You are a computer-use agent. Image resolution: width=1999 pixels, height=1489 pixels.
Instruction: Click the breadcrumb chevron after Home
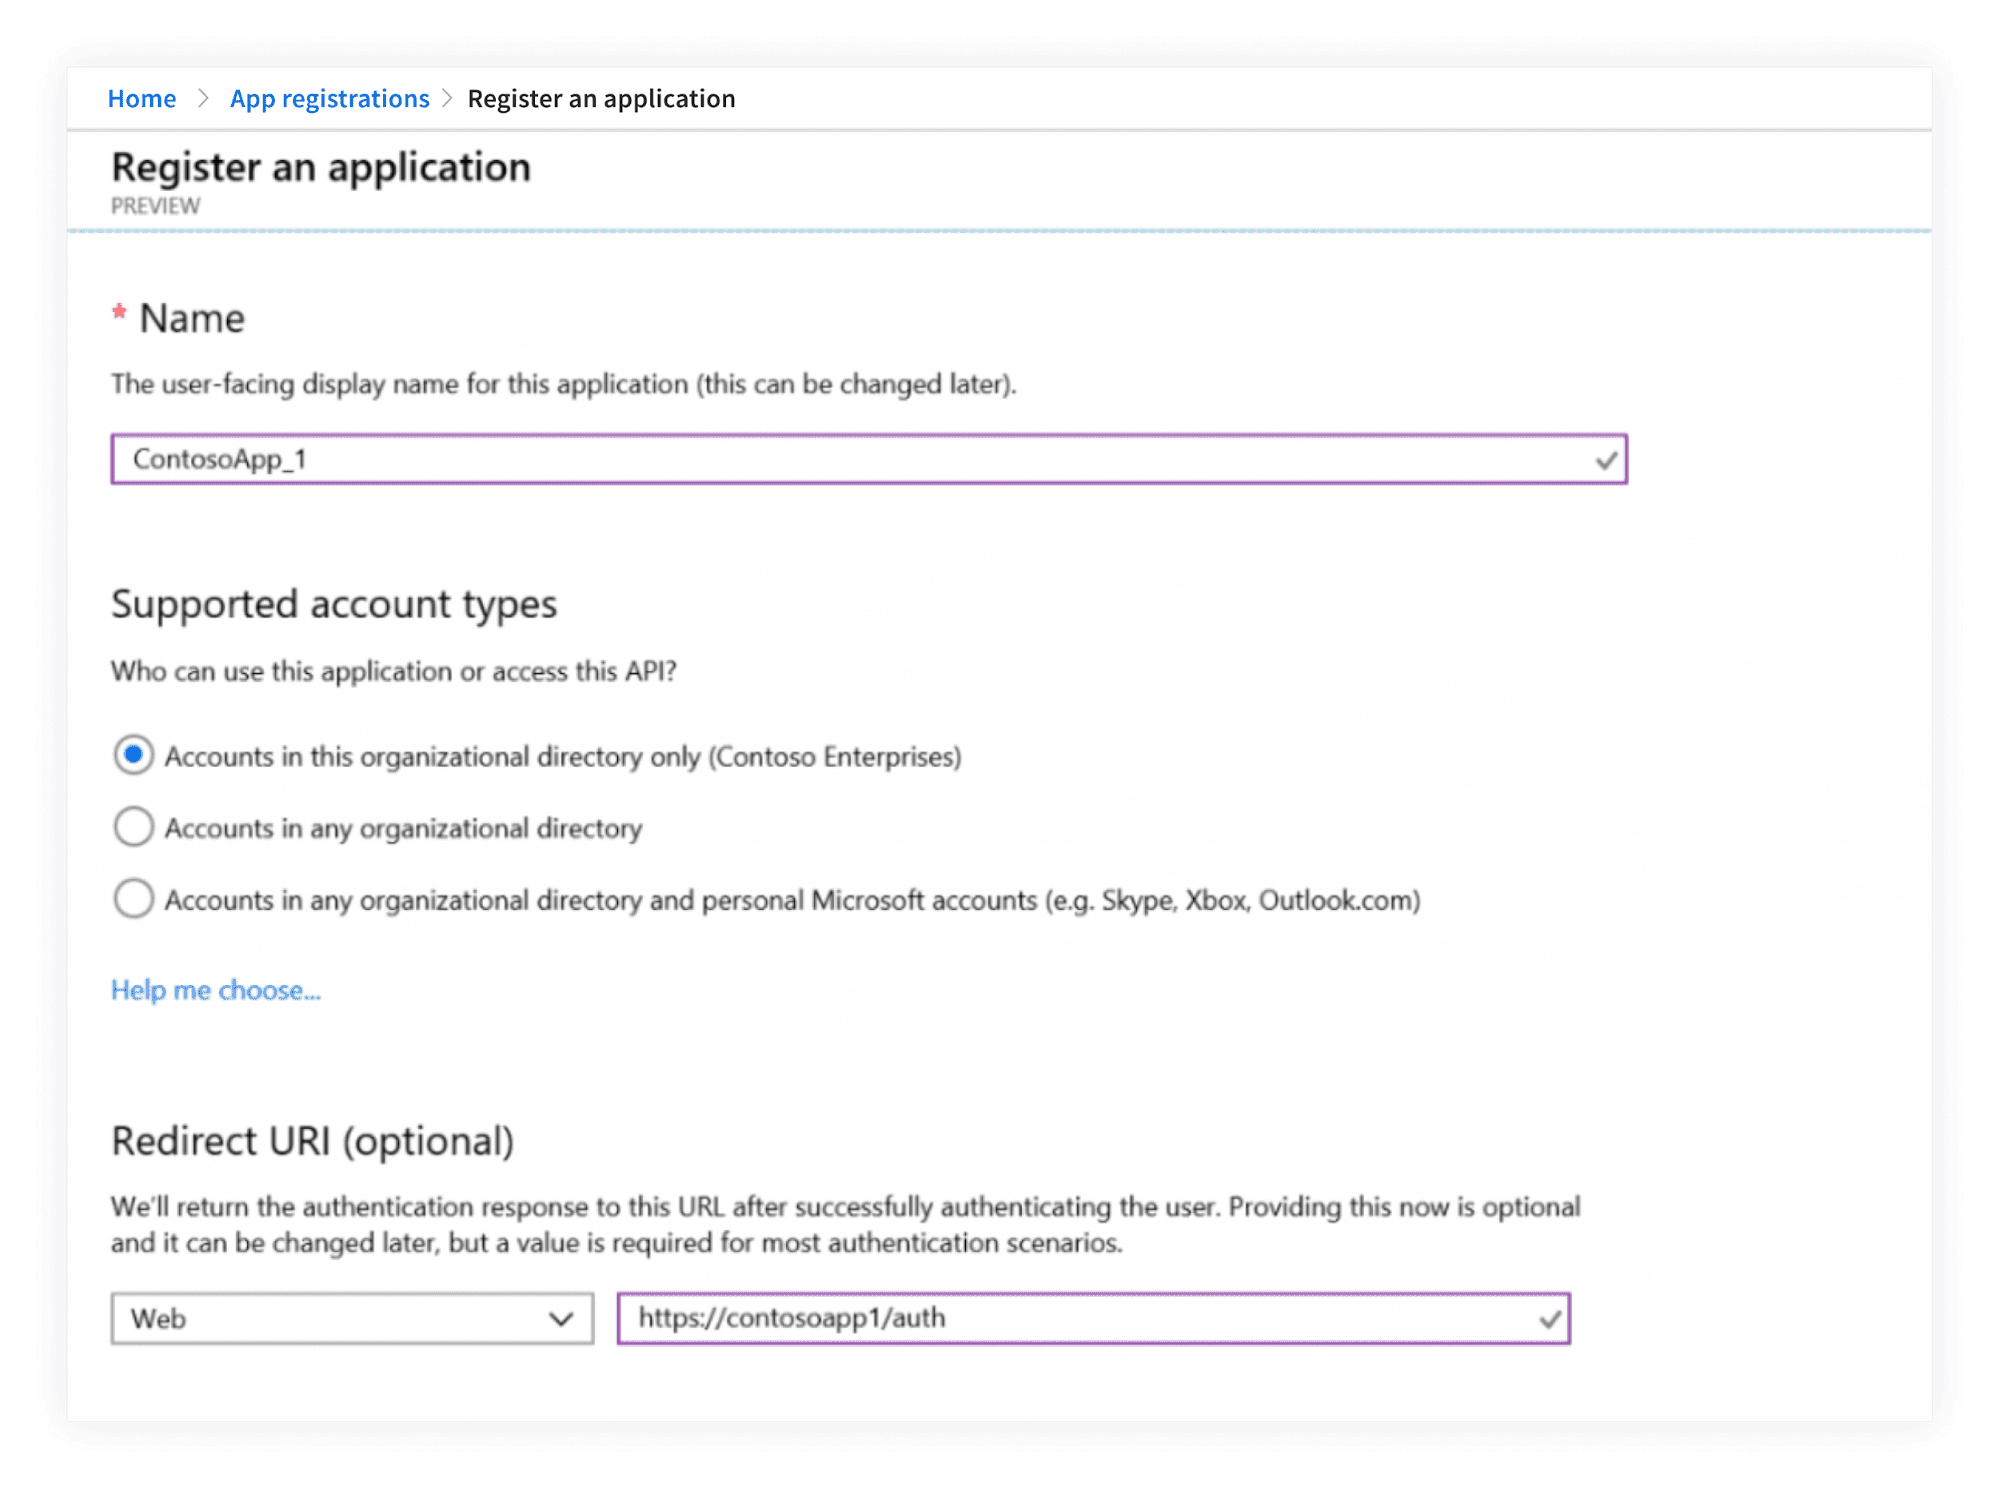pyautogui.click(x=203, y=99)
